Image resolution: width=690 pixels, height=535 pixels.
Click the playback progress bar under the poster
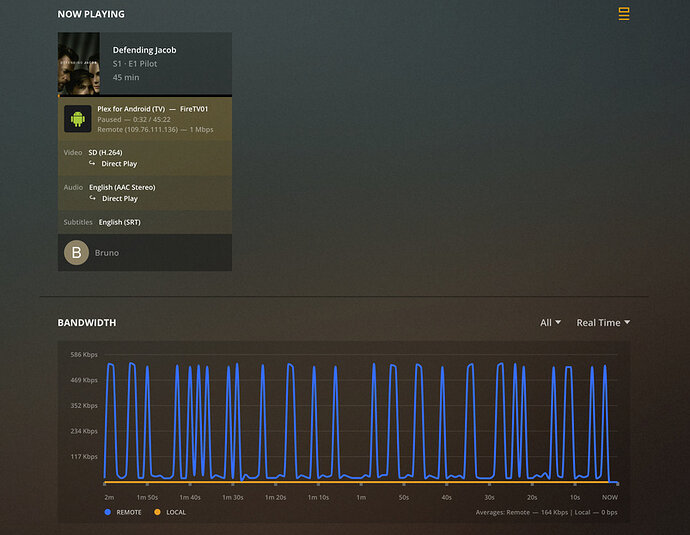point(145,95)
